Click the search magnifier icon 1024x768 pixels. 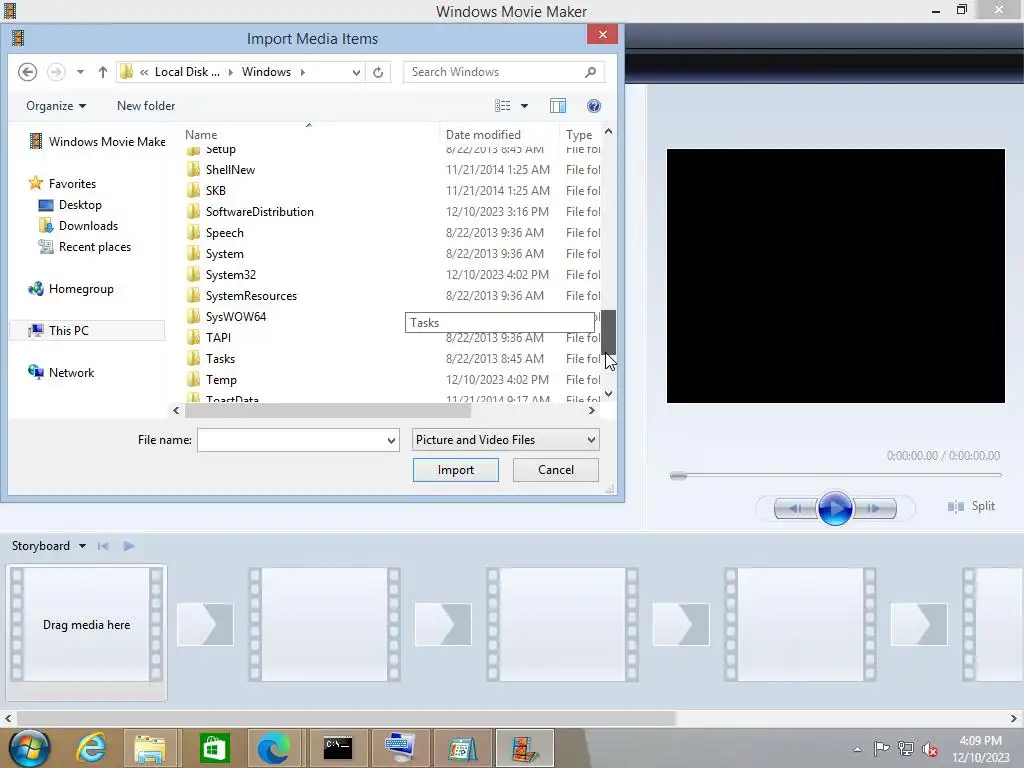[590, 72]
